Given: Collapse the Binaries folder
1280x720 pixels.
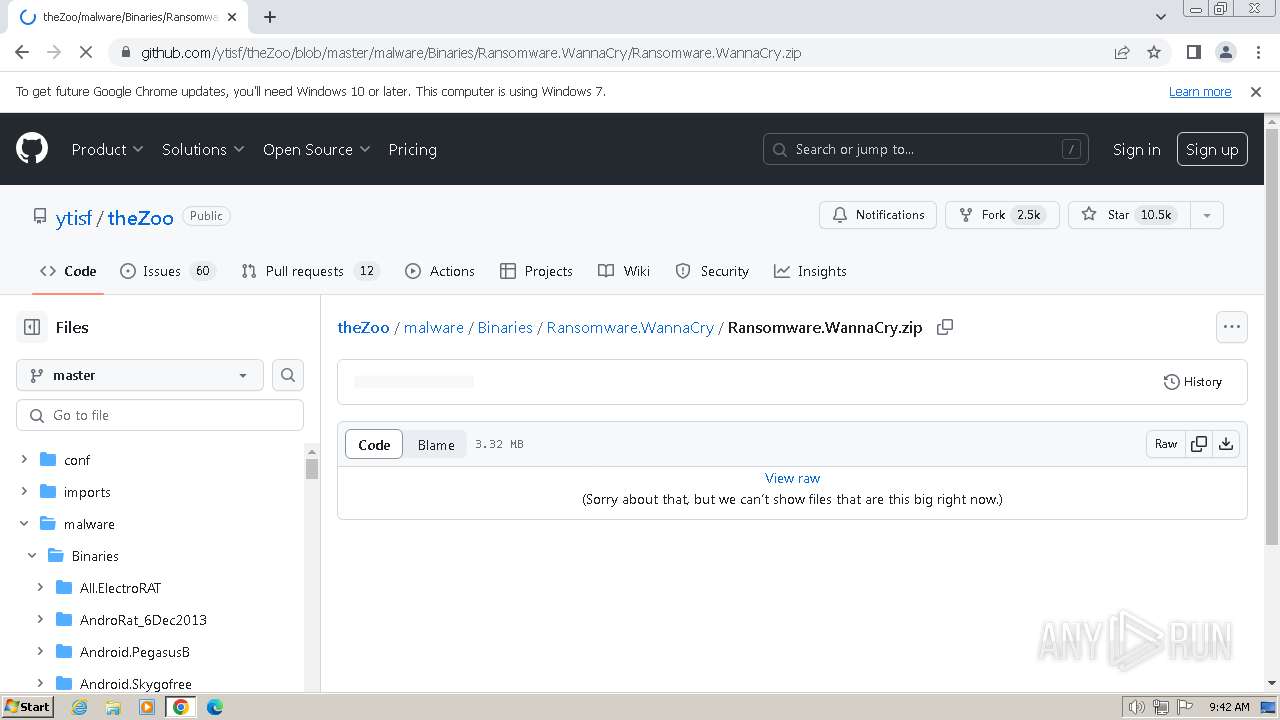Looking at the screenshot, I should [32, 556].
